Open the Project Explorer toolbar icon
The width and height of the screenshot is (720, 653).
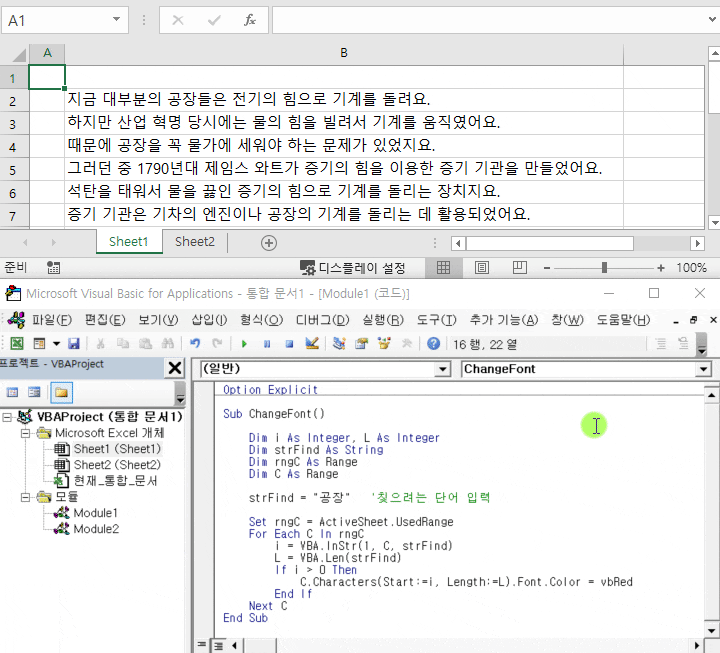click(x=339, y=343)
